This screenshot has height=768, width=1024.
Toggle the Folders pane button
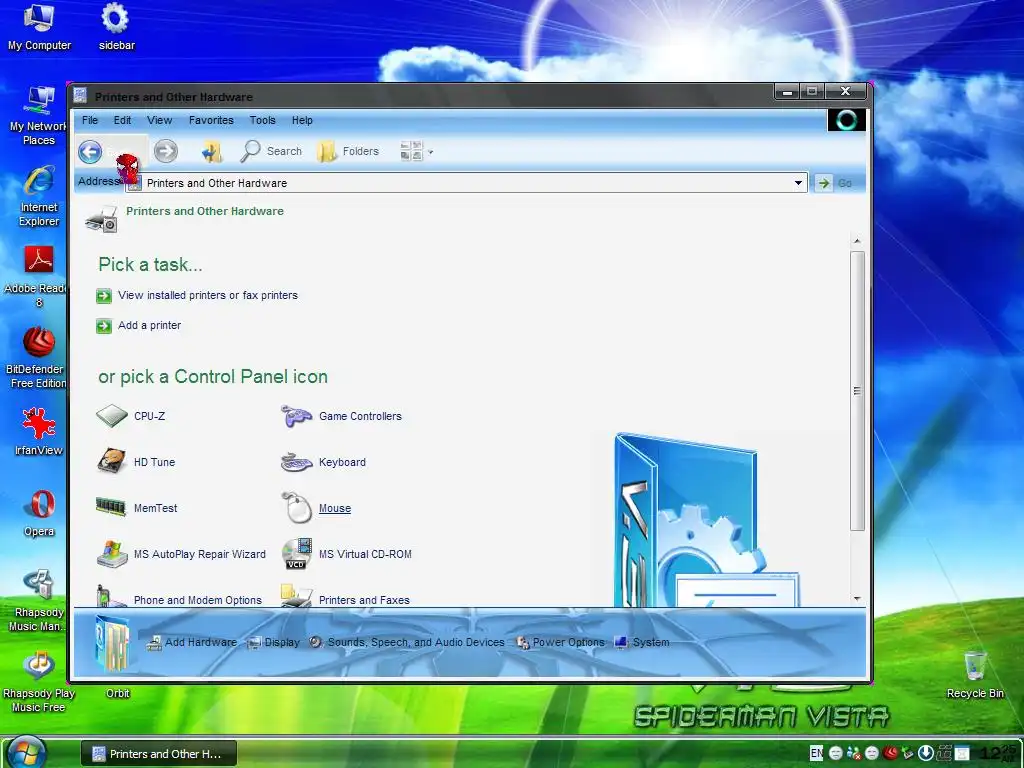tap(348, 152)
